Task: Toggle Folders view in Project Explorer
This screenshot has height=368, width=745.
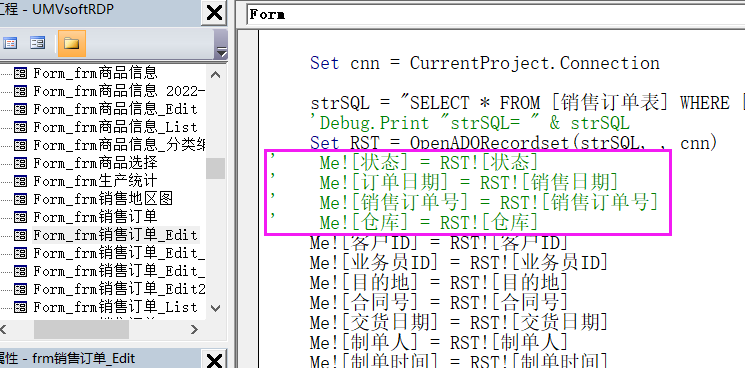Action: [x=71, y=43]
